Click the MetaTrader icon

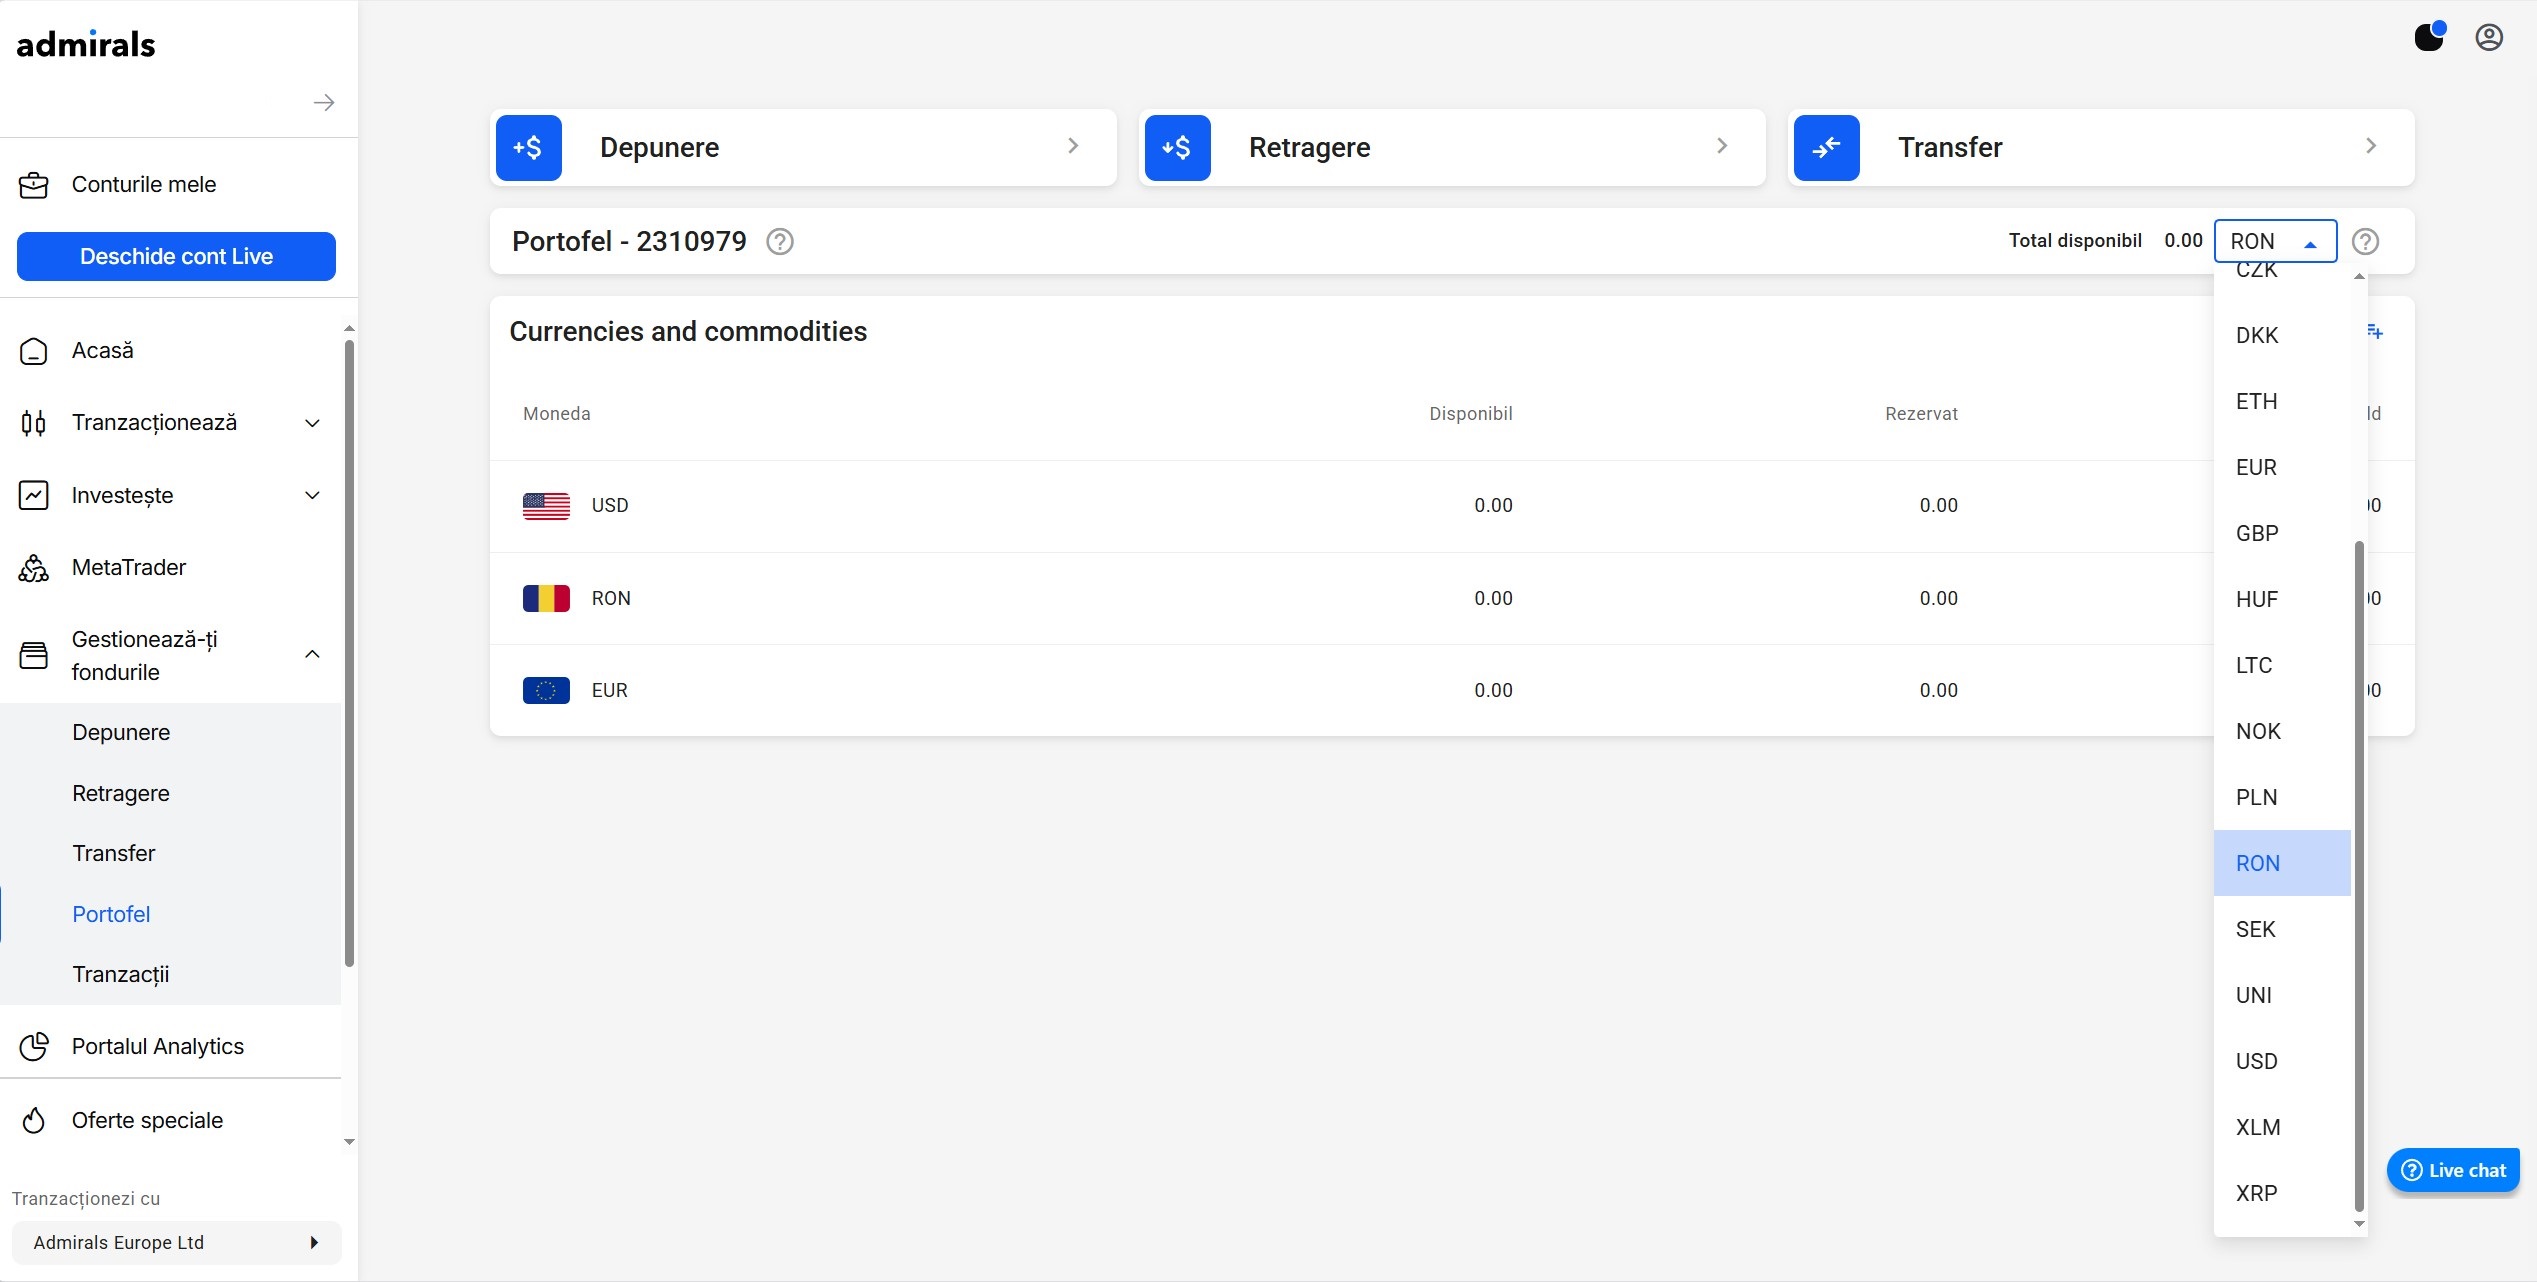click(x=34, y=568)
